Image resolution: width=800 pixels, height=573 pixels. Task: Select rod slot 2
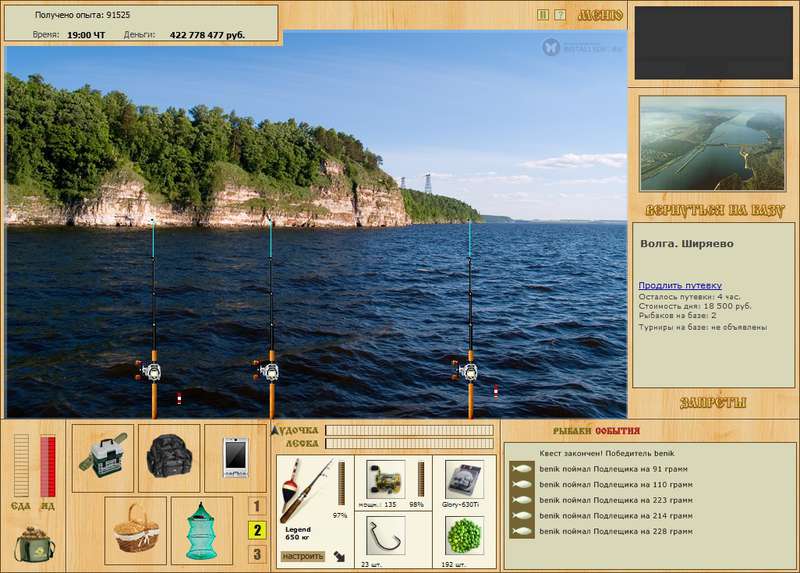257,530
